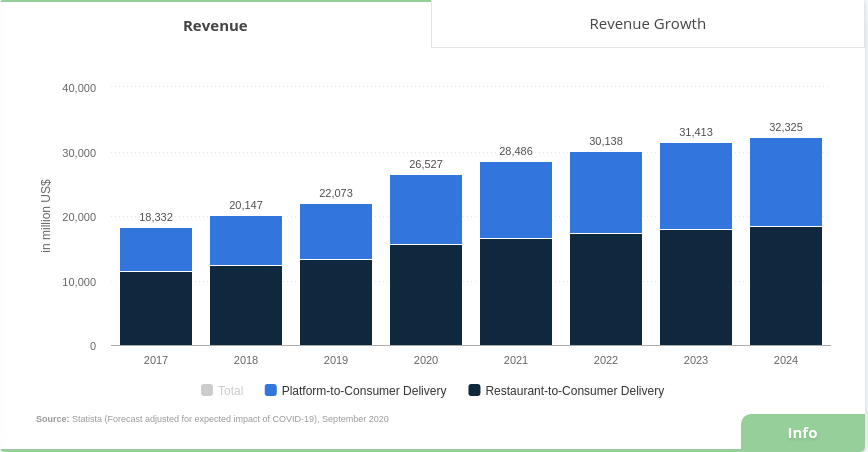This screenshot has width=868, height=452.
Task: Click the 18,332 total value label
Action: tap(156, 217)
